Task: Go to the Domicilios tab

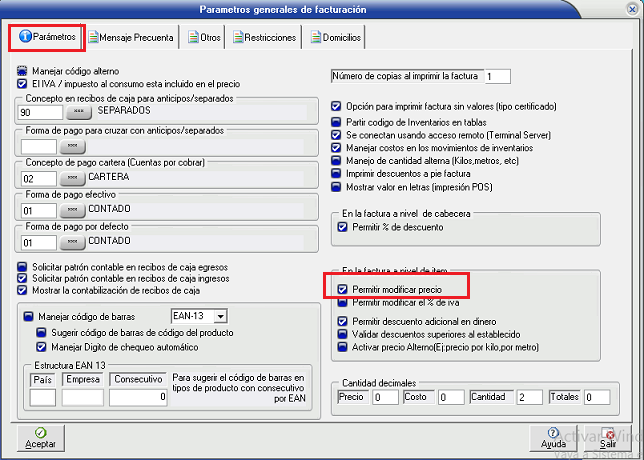Action: (336, 38)
